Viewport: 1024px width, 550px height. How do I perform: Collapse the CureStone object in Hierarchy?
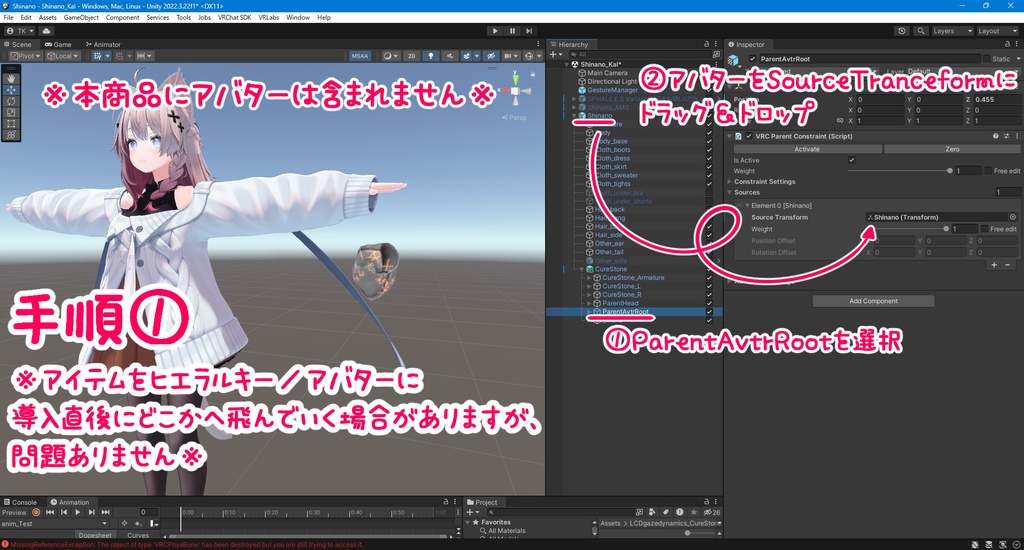581,269
